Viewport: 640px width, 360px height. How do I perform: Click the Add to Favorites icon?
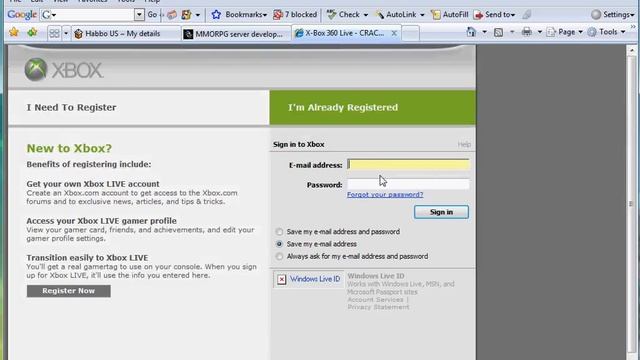32,32
